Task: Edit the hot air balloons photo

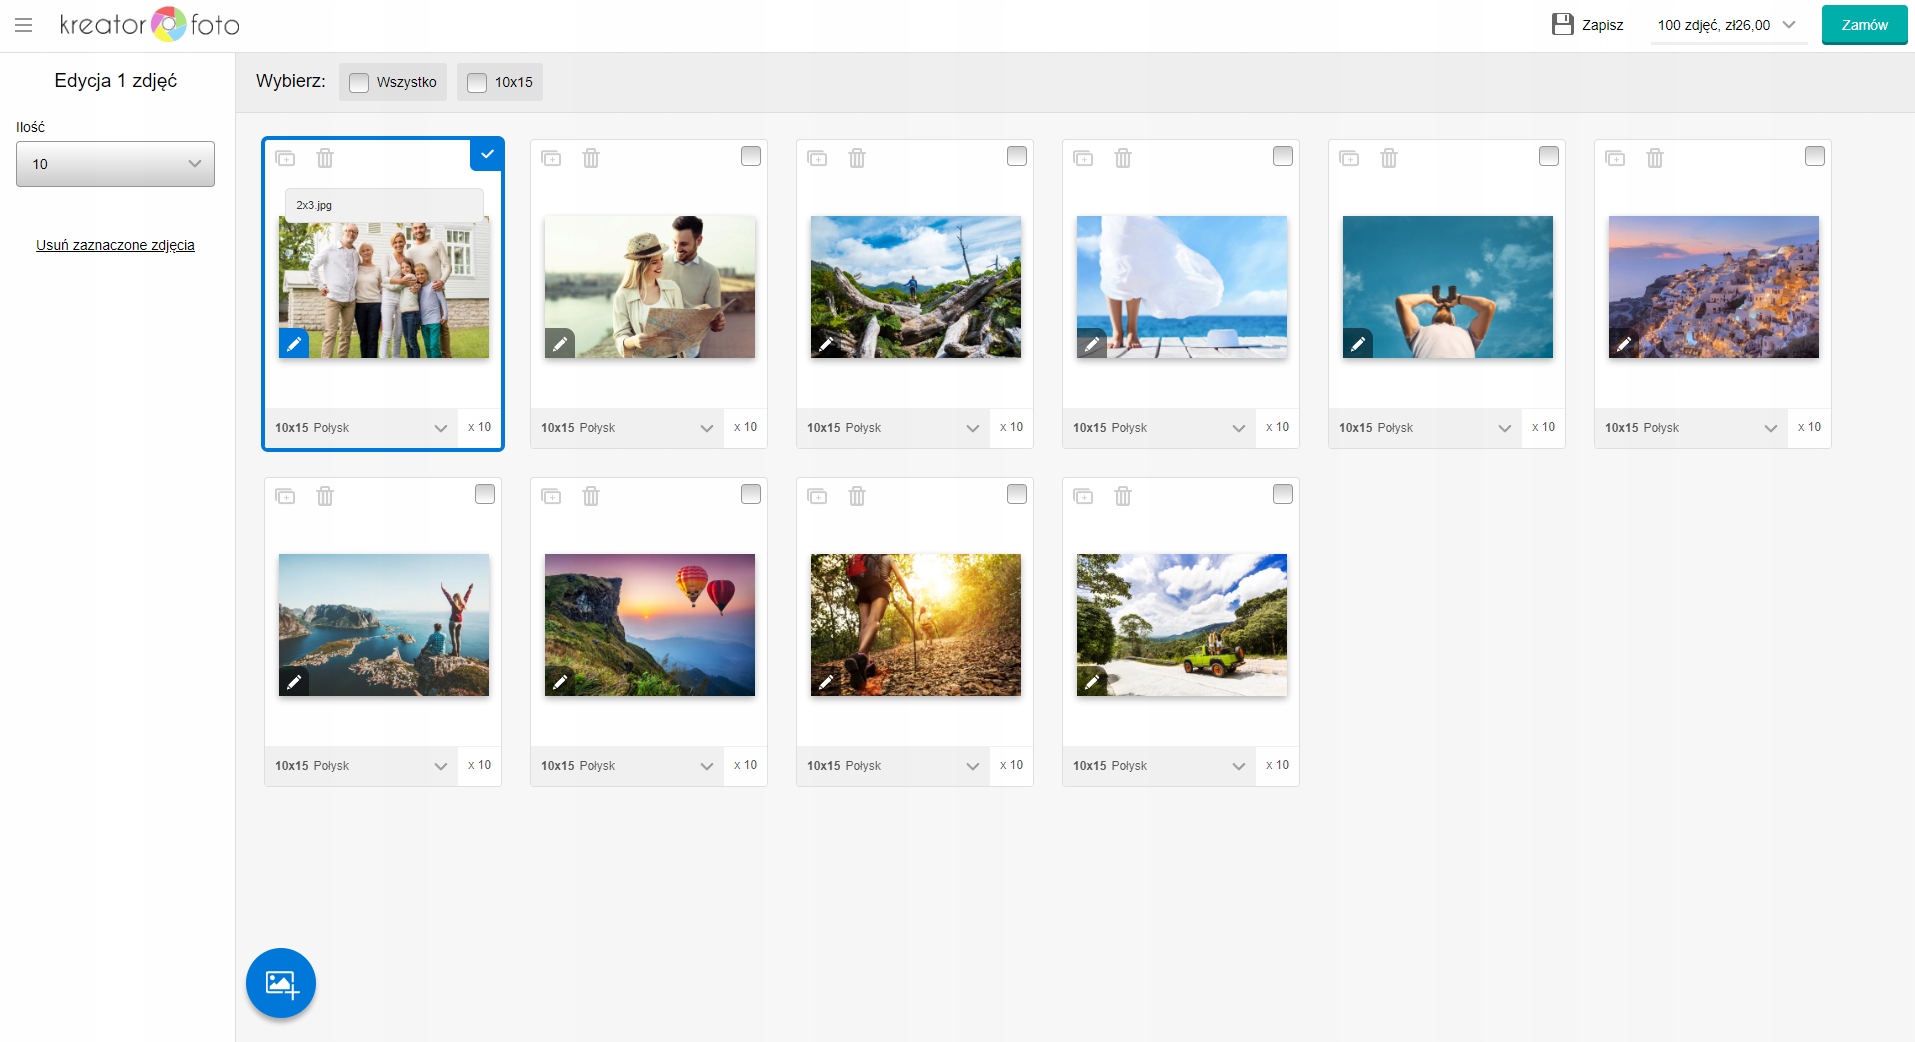Action: [x=560, y=682]
